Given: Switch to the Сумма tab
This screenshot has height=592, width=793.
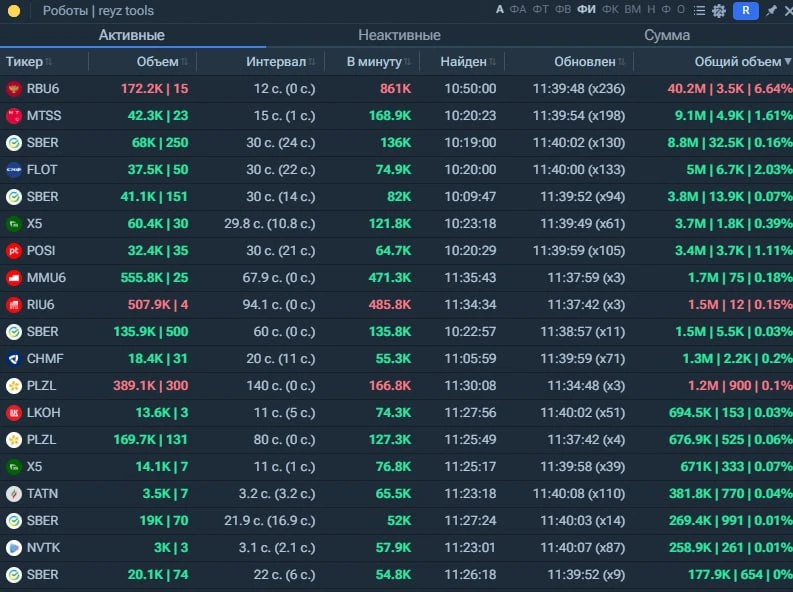Looking at the screenshot, I should point(667,35).
